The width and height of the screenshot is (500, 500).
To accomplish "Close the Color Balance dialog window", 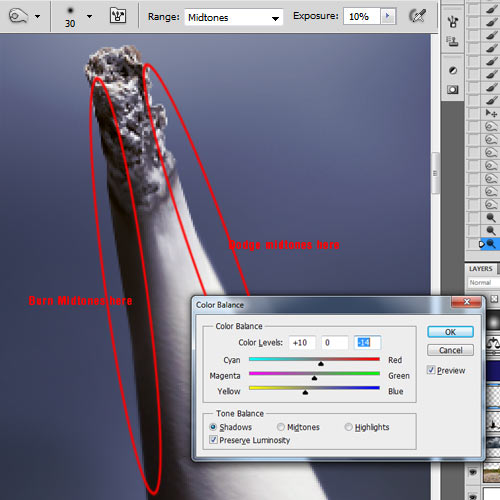I will [467, 302].
